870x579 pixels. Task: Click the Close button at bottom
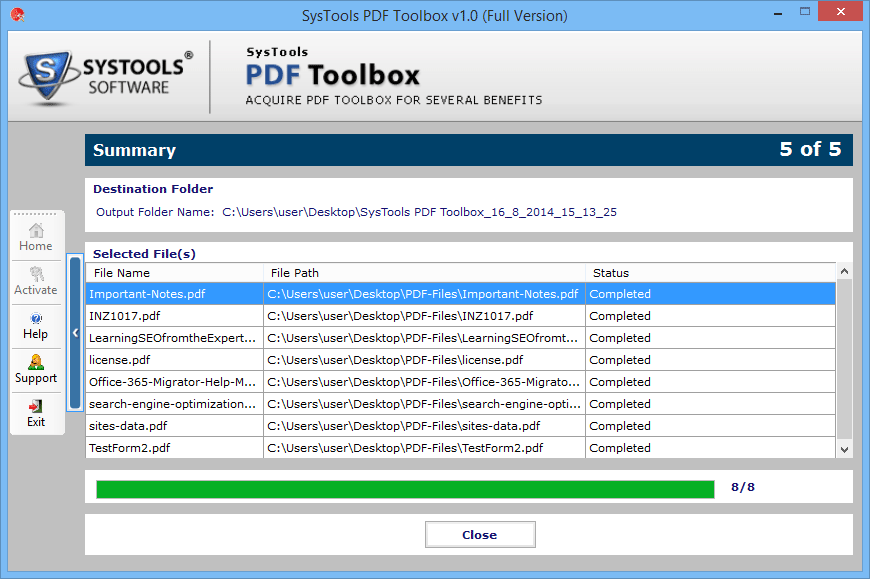(480, 535)
